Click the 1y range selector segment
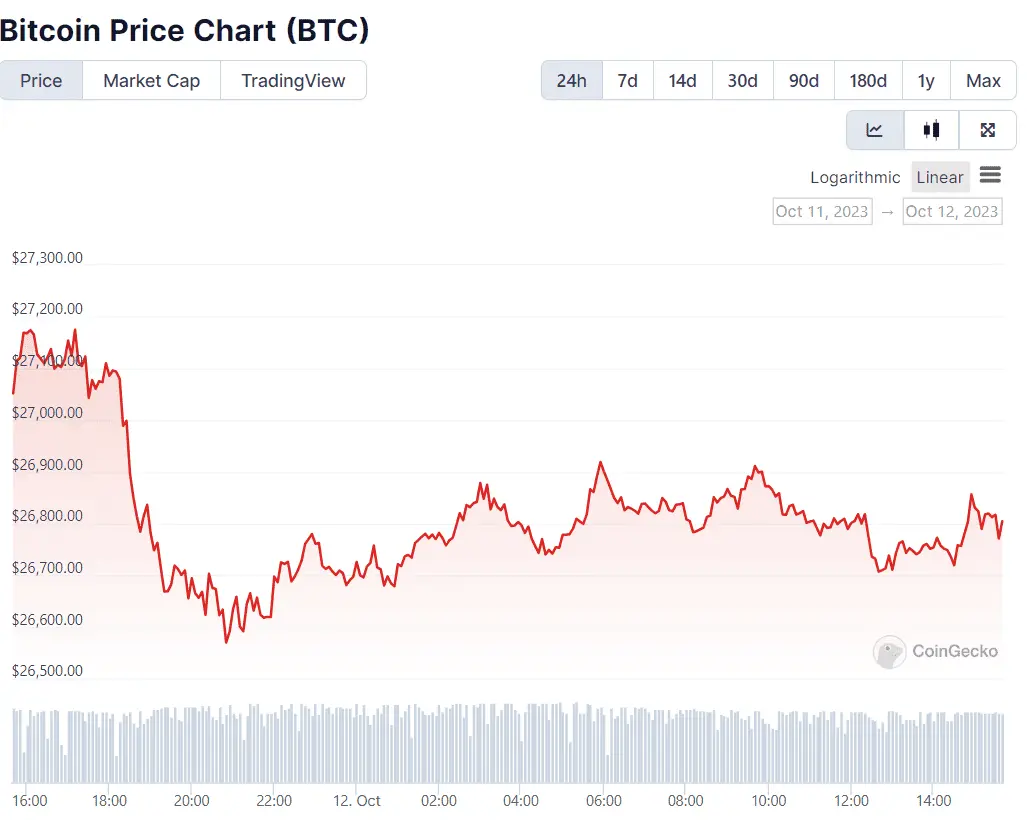 (x=925, y=80)
